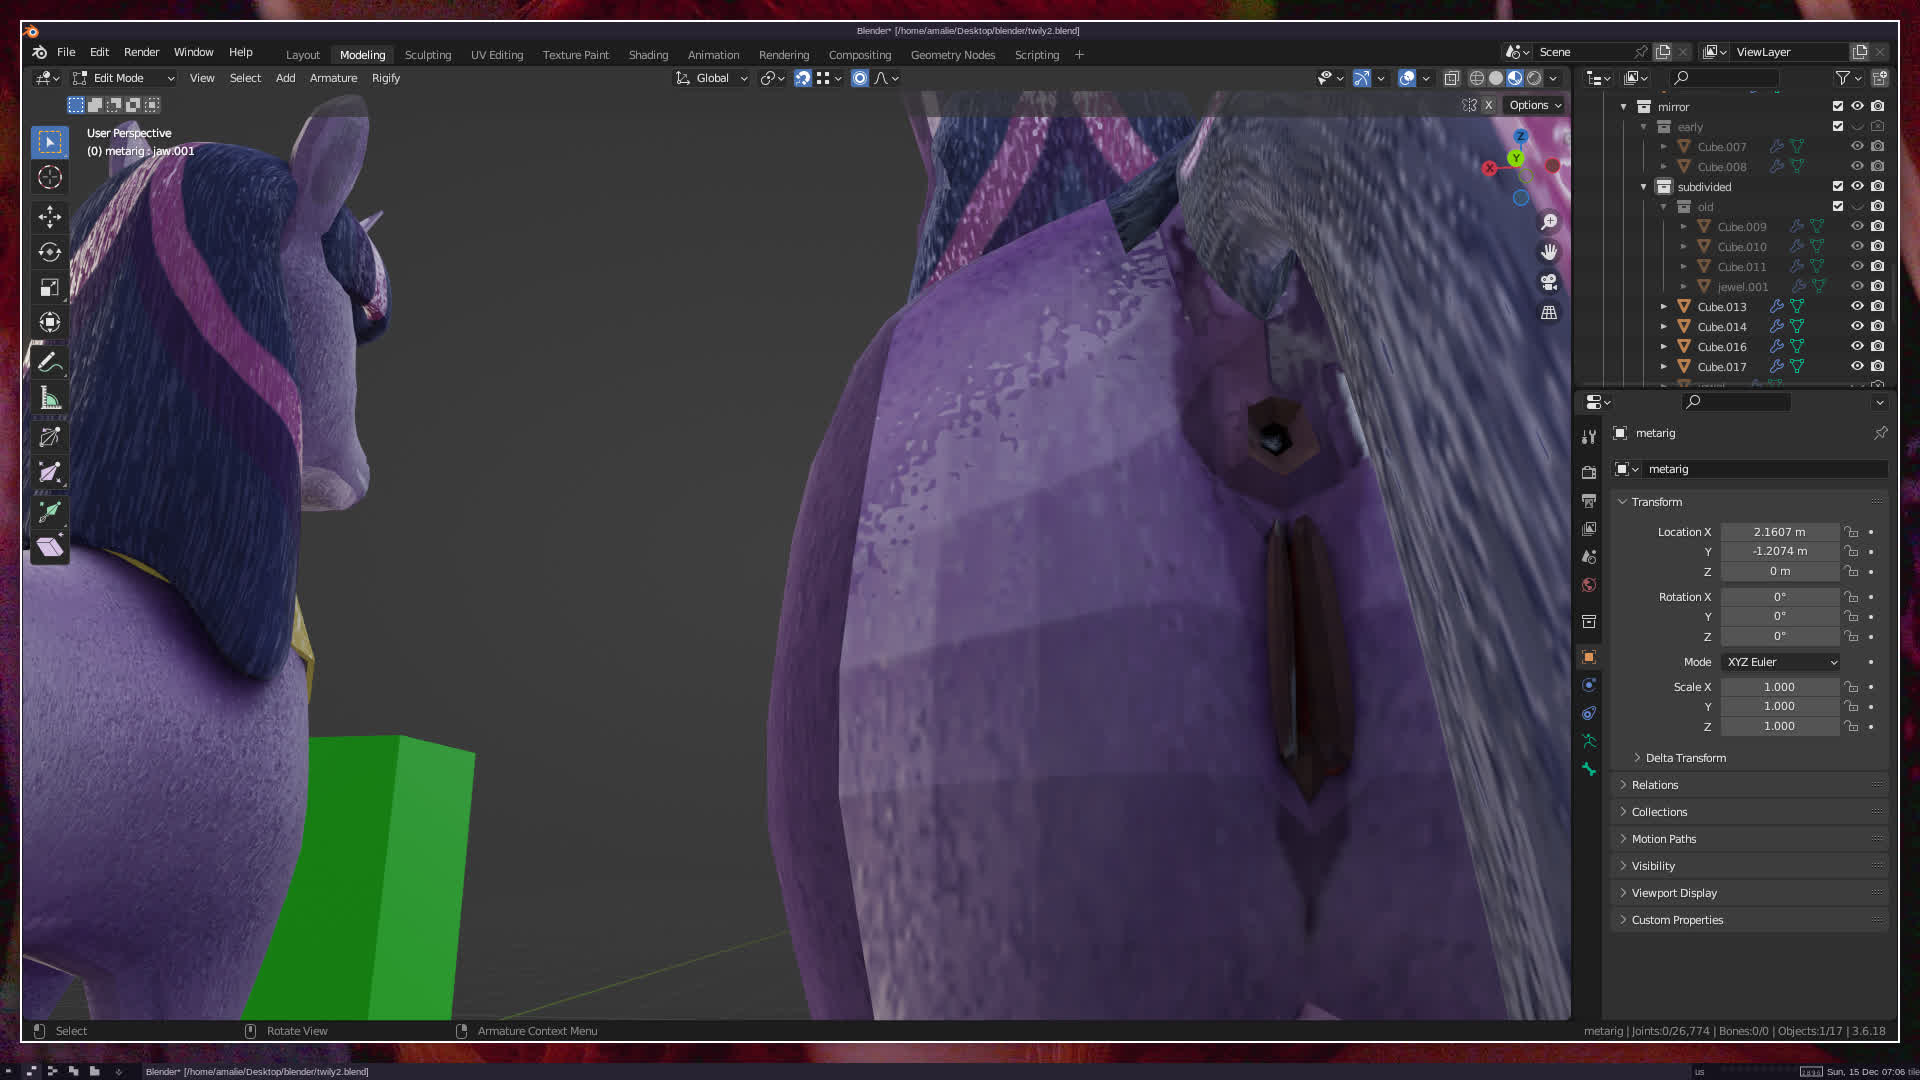Uncheck the mirror collection checkbox

pos(1837,106)
